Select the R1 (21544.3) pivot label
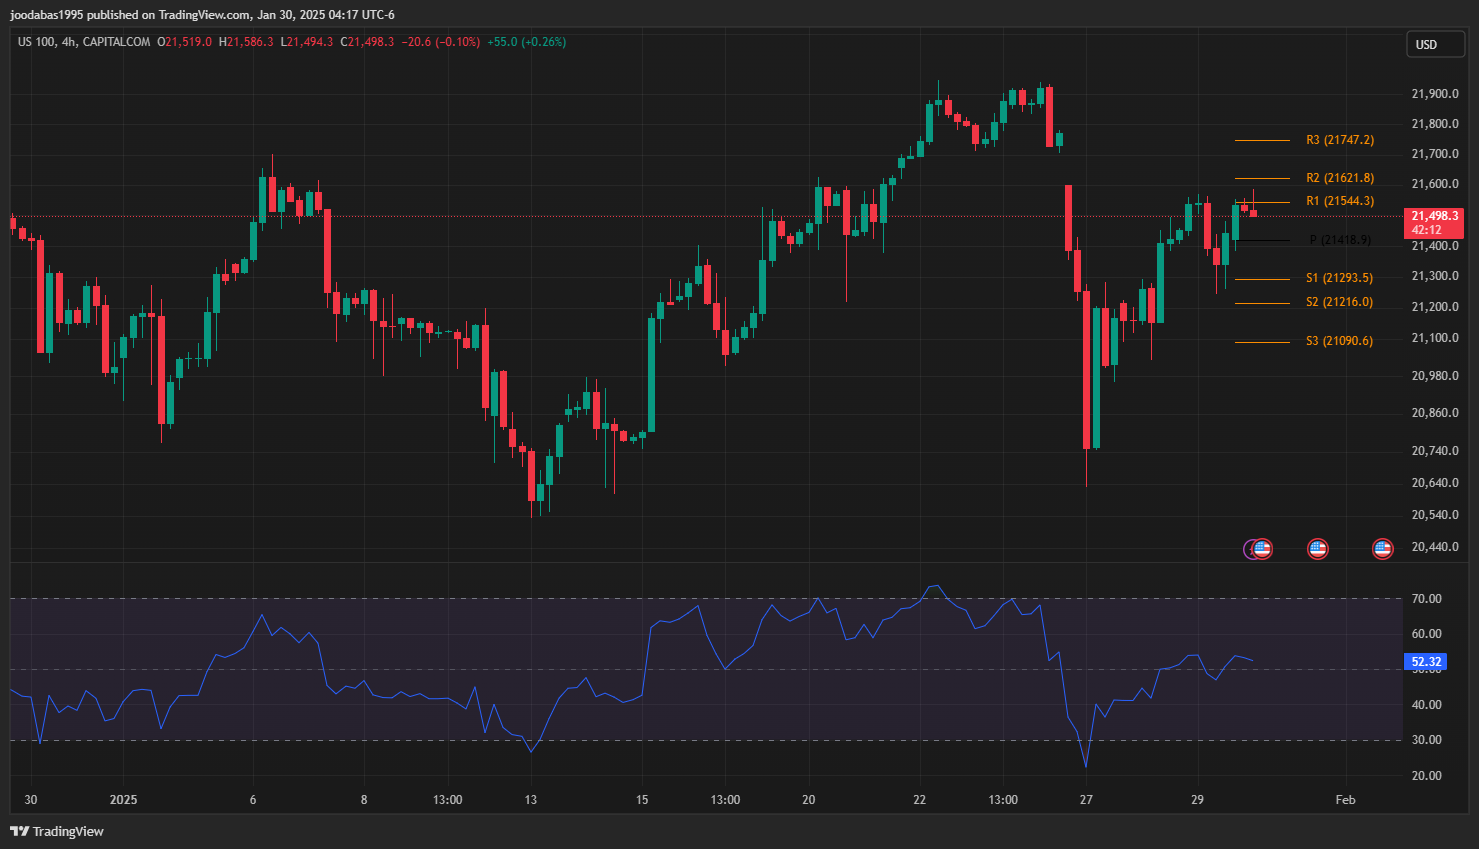This screenshot has width=1479, height=849. (1339, 201)
